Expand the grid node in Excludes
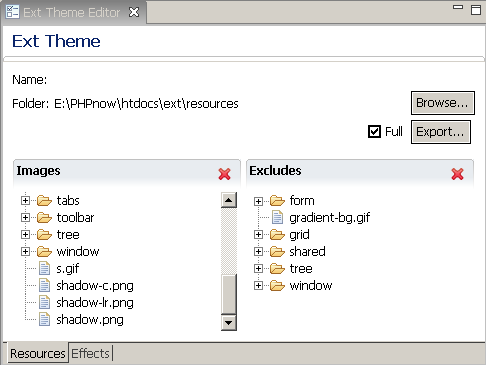The image size is (486, 365). point(258,235)
